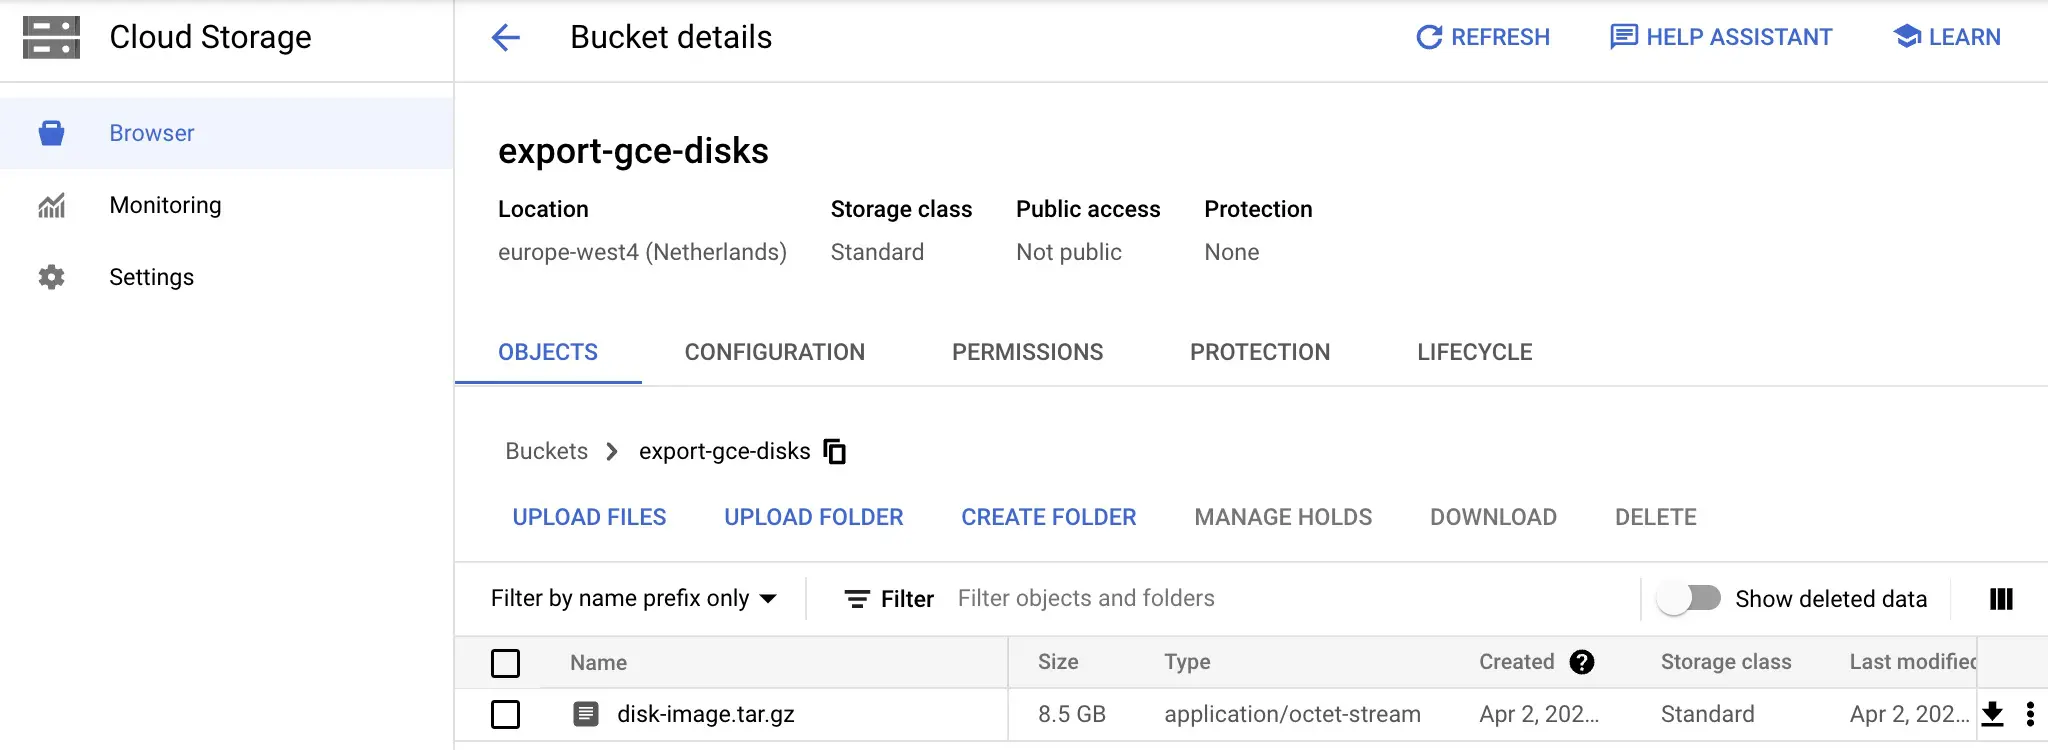Click Manage Holds
This screenshot has width=2048, height=750.
1283,517
